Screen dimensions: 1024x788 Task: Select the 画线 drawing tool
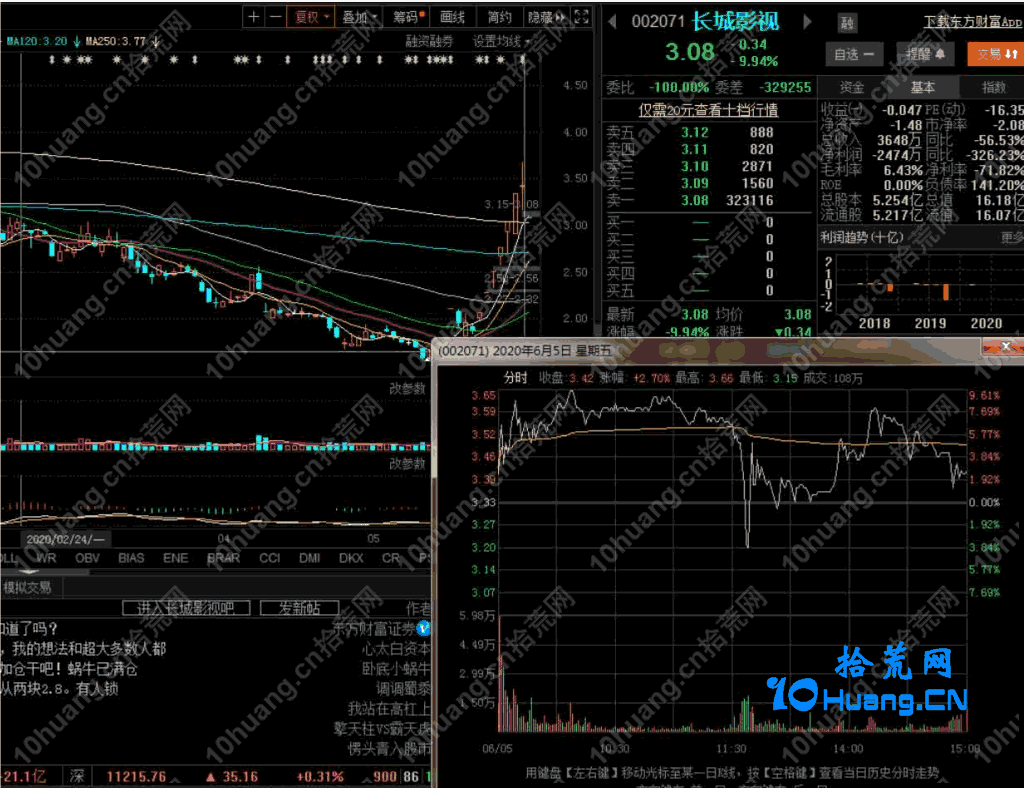coord(452,18)
